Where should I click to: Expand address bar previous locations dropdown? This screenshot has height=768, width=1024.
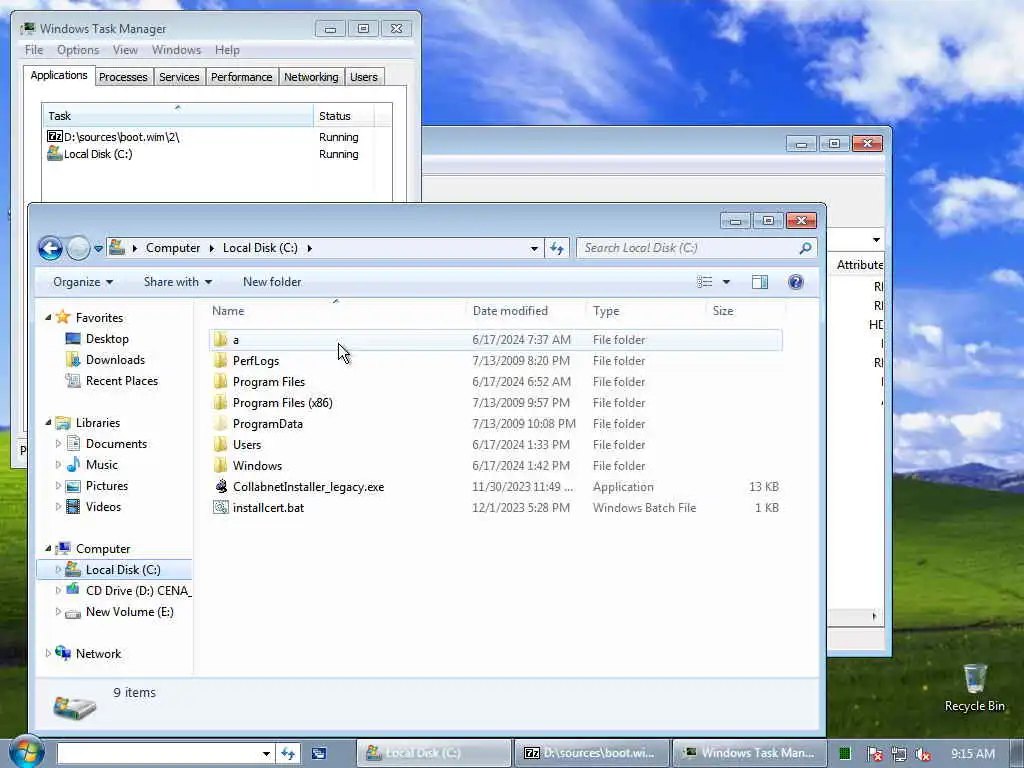[x=534, y=248]
